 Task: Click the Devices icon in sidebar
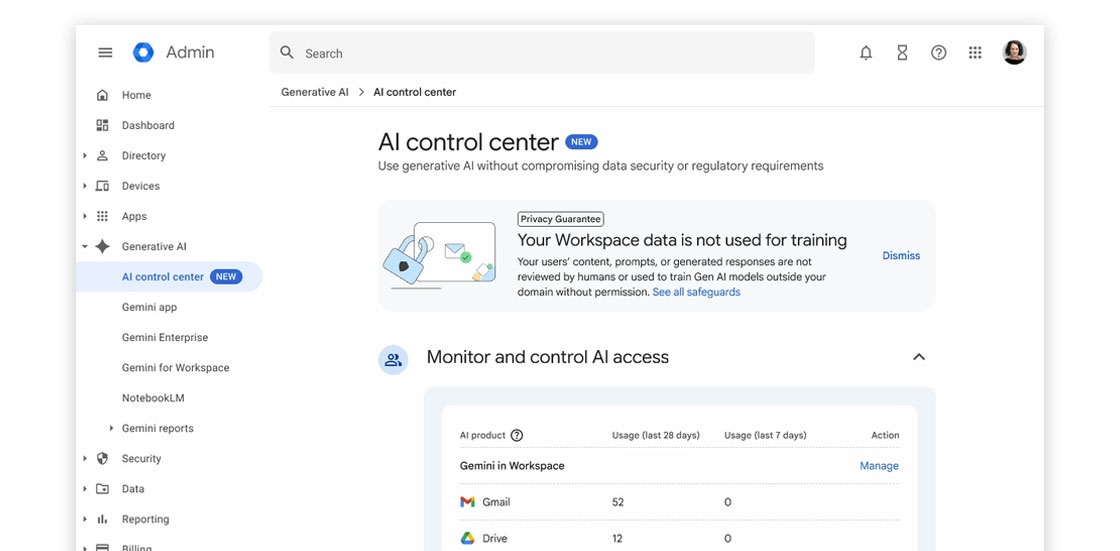(102, 186)
